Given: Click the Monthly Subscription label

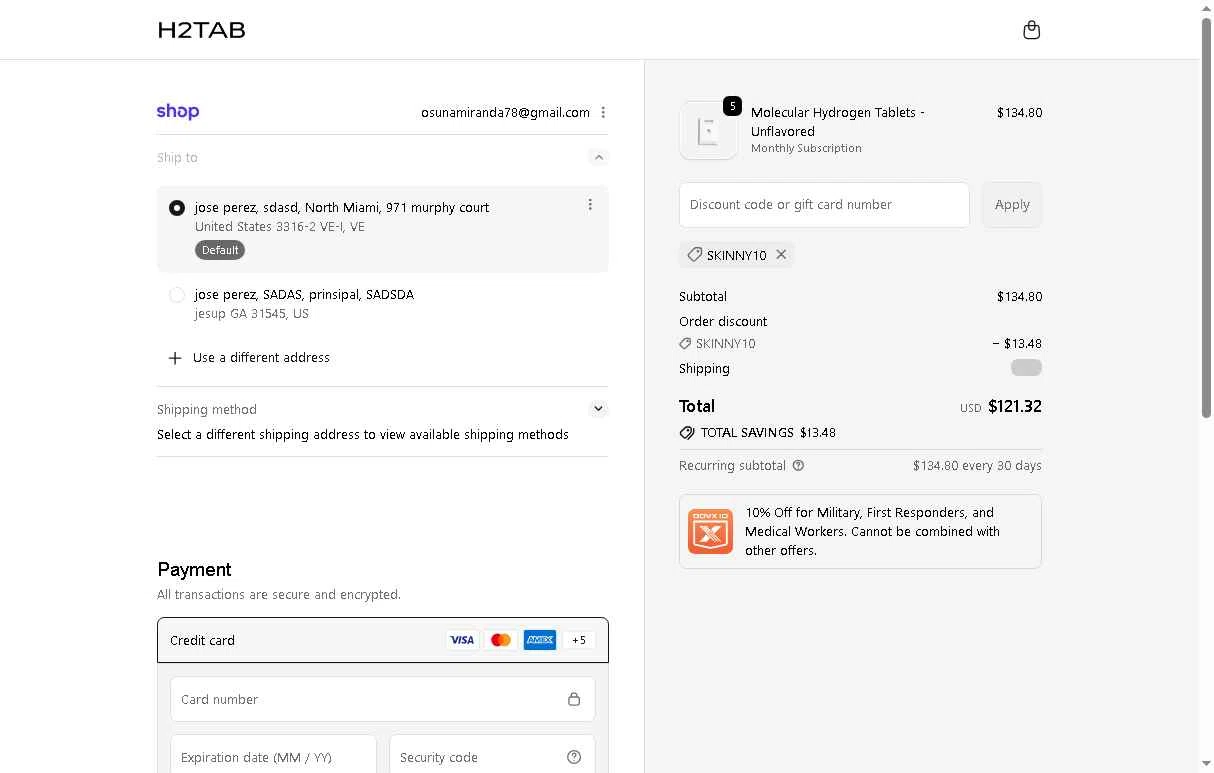Looking at the screenshot, I should (806, 148).
